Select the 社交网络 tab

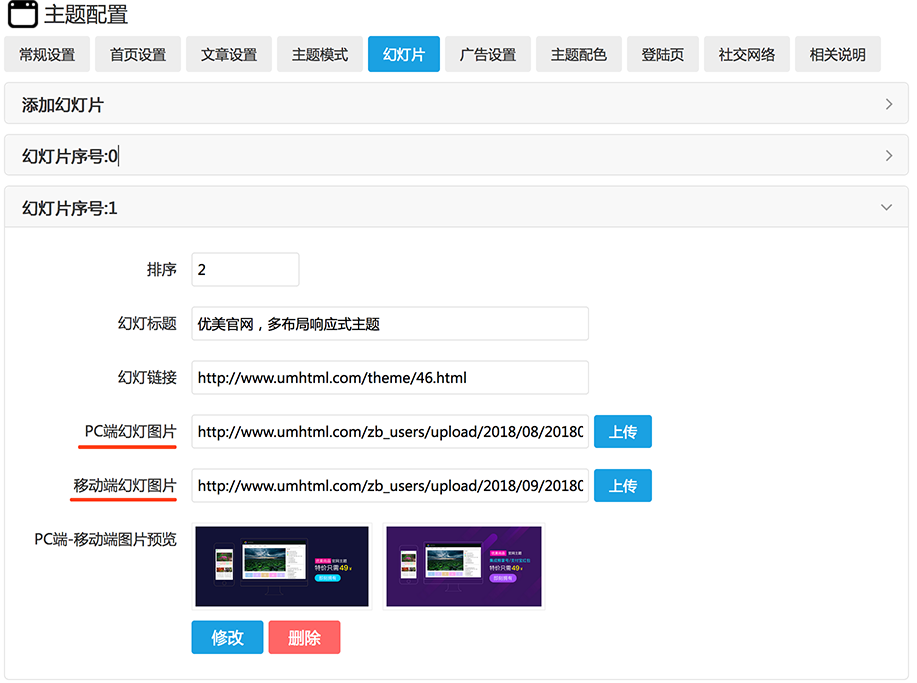point(747,55)
